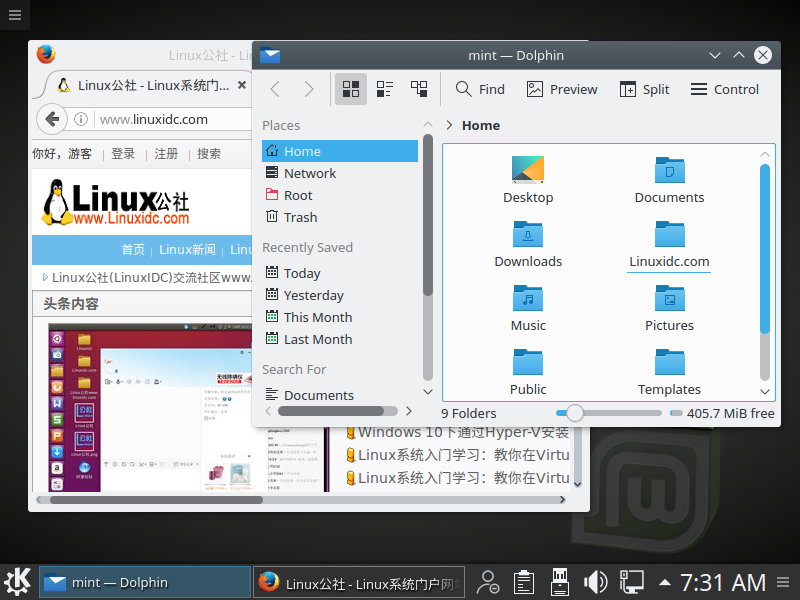The height and width of the screenshot is (600, 800).
Task: Toggle Preview in Dolphin toolbar
Action: point(562,89)
